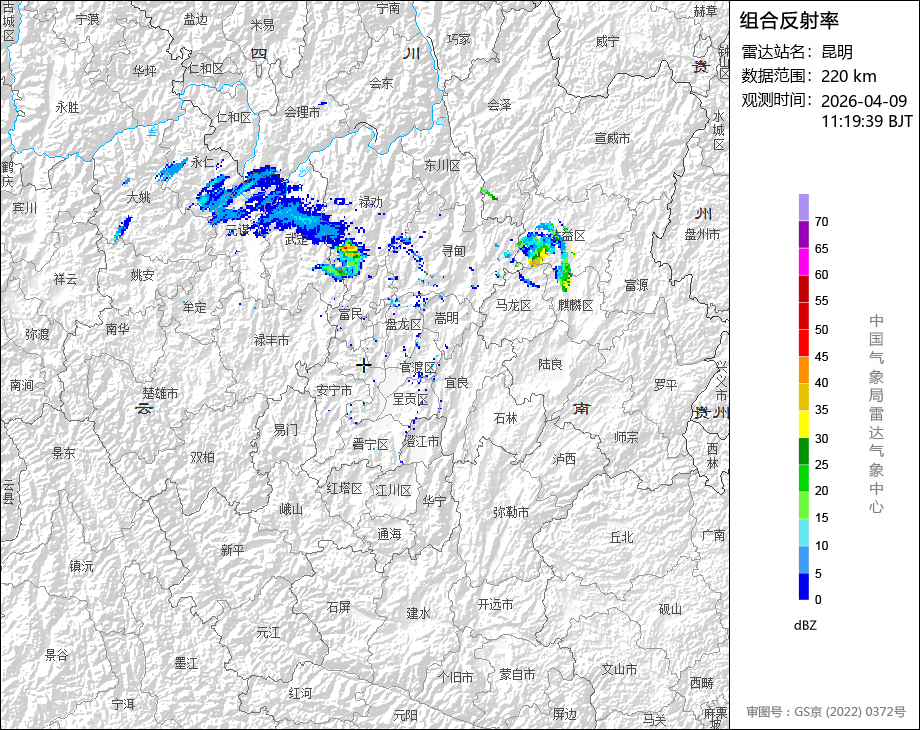Click the time 11:19:39 BJT
Image resolution: width=920 pixels, height=730 pixels.
point(867,121)
